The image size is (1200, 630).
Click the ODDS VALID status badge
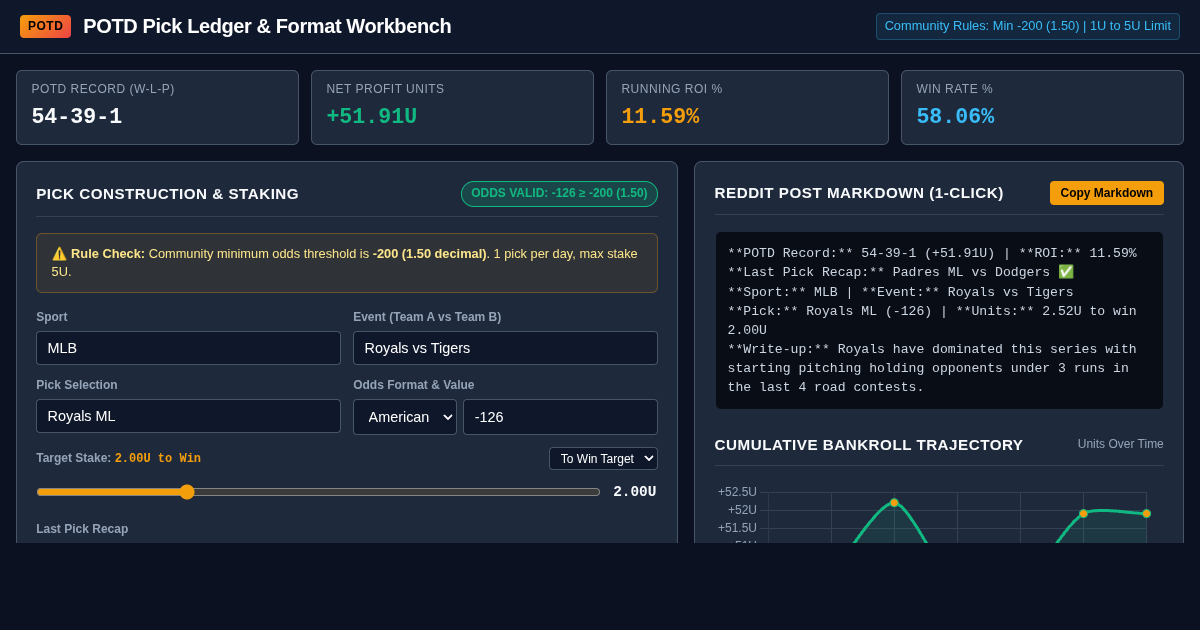coord(559,194)
